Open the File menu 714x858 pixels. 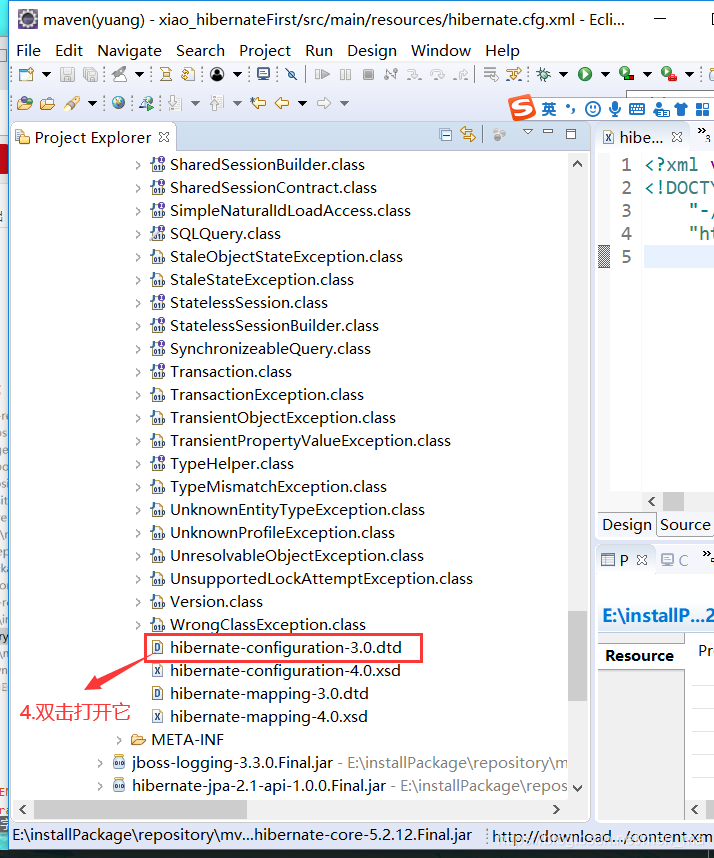(28, 50)
